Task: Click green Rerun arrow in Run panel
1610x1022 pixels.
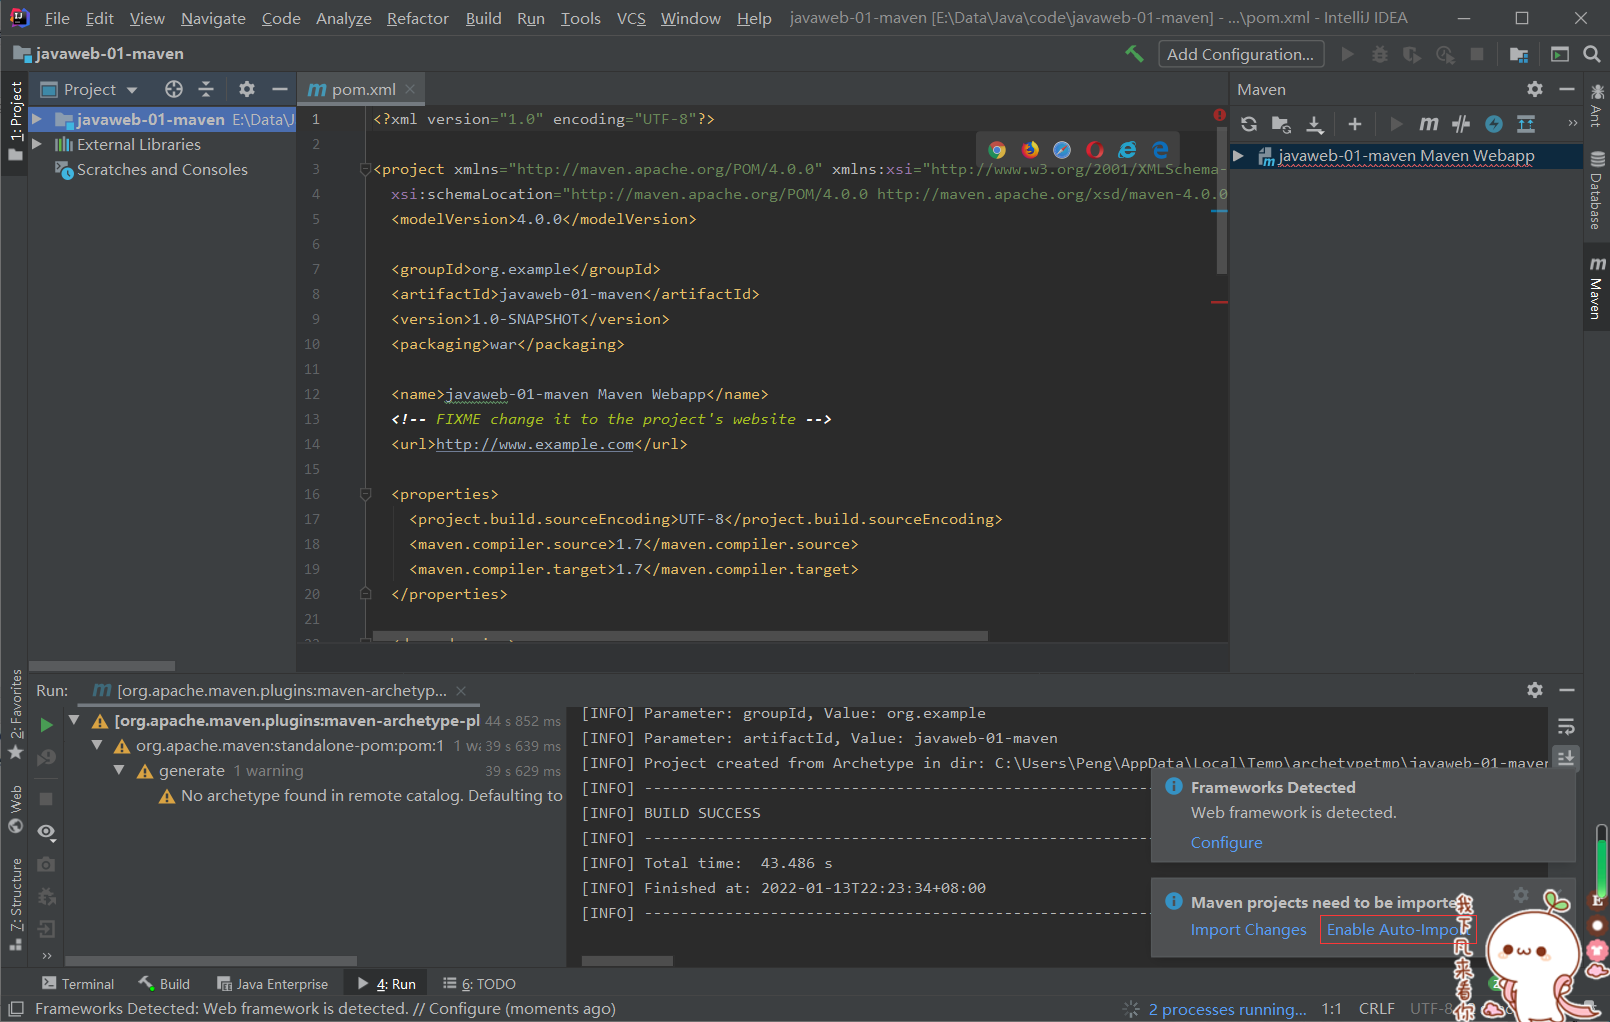Action: click(46, 724)
